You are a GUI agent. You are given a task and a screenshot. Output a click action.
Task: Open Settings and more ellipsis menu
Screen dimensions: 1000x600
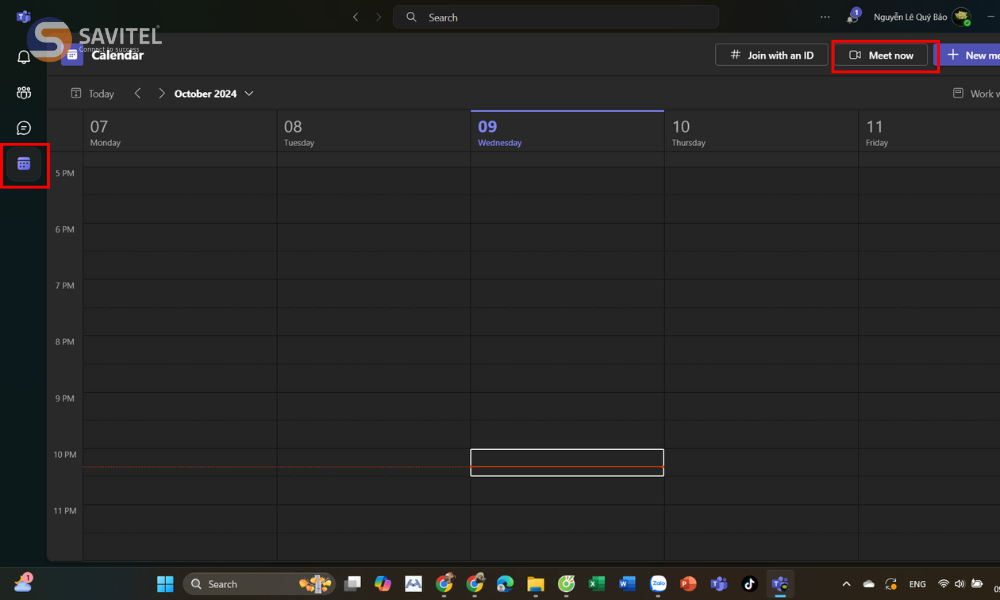pos(825,17)
